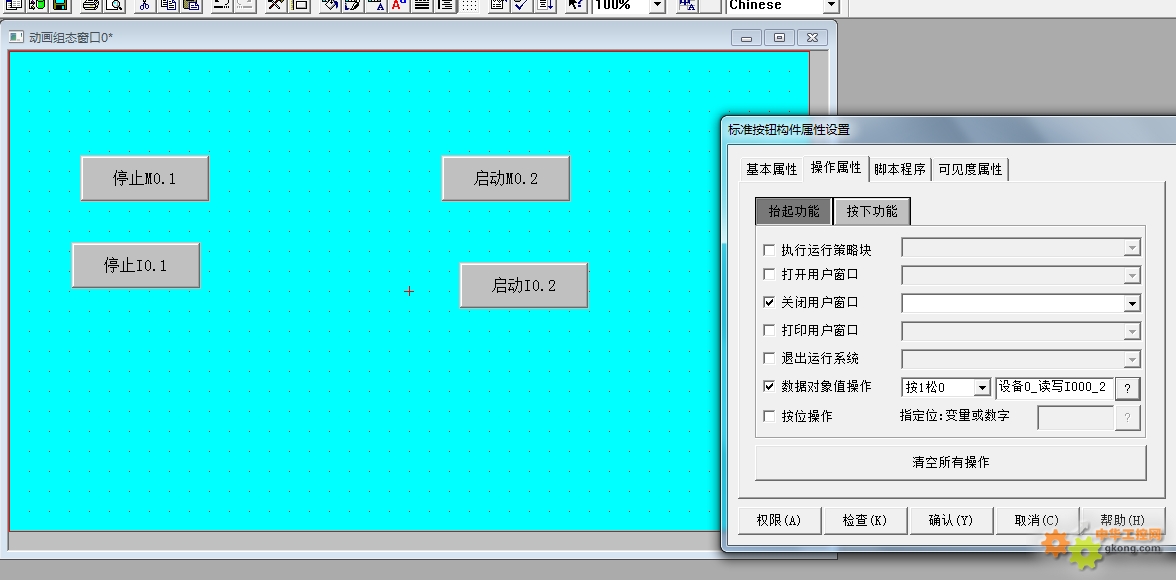This screenshot has width=1176, height=580.
Task: Enable the 执行运行策略块 checkbox
Action: click(769, 250)
